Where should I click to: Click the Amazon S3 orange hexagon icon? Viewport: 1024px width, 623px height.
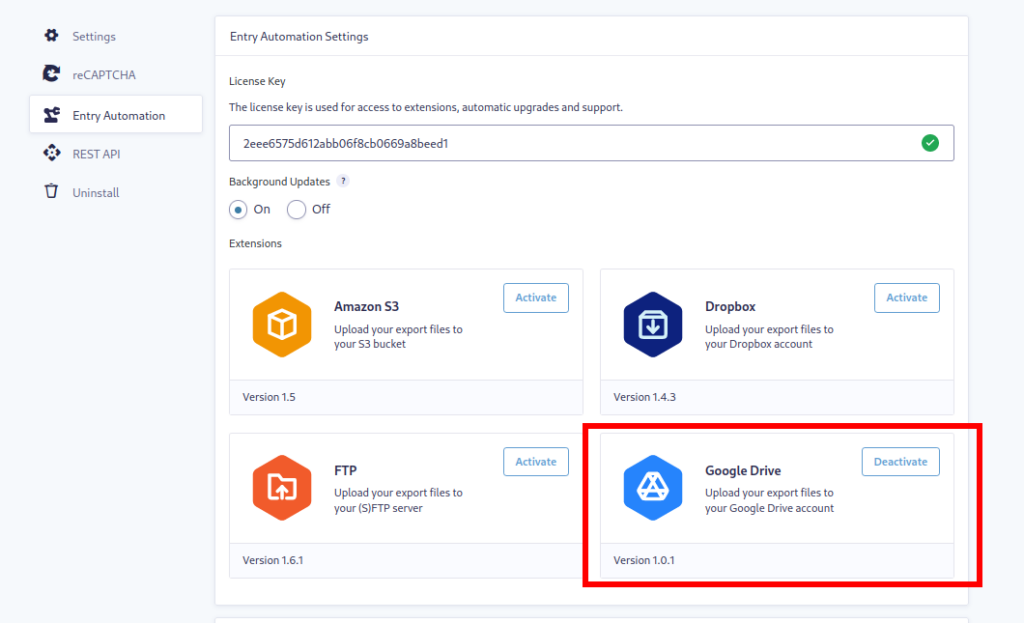coord(281,324)
